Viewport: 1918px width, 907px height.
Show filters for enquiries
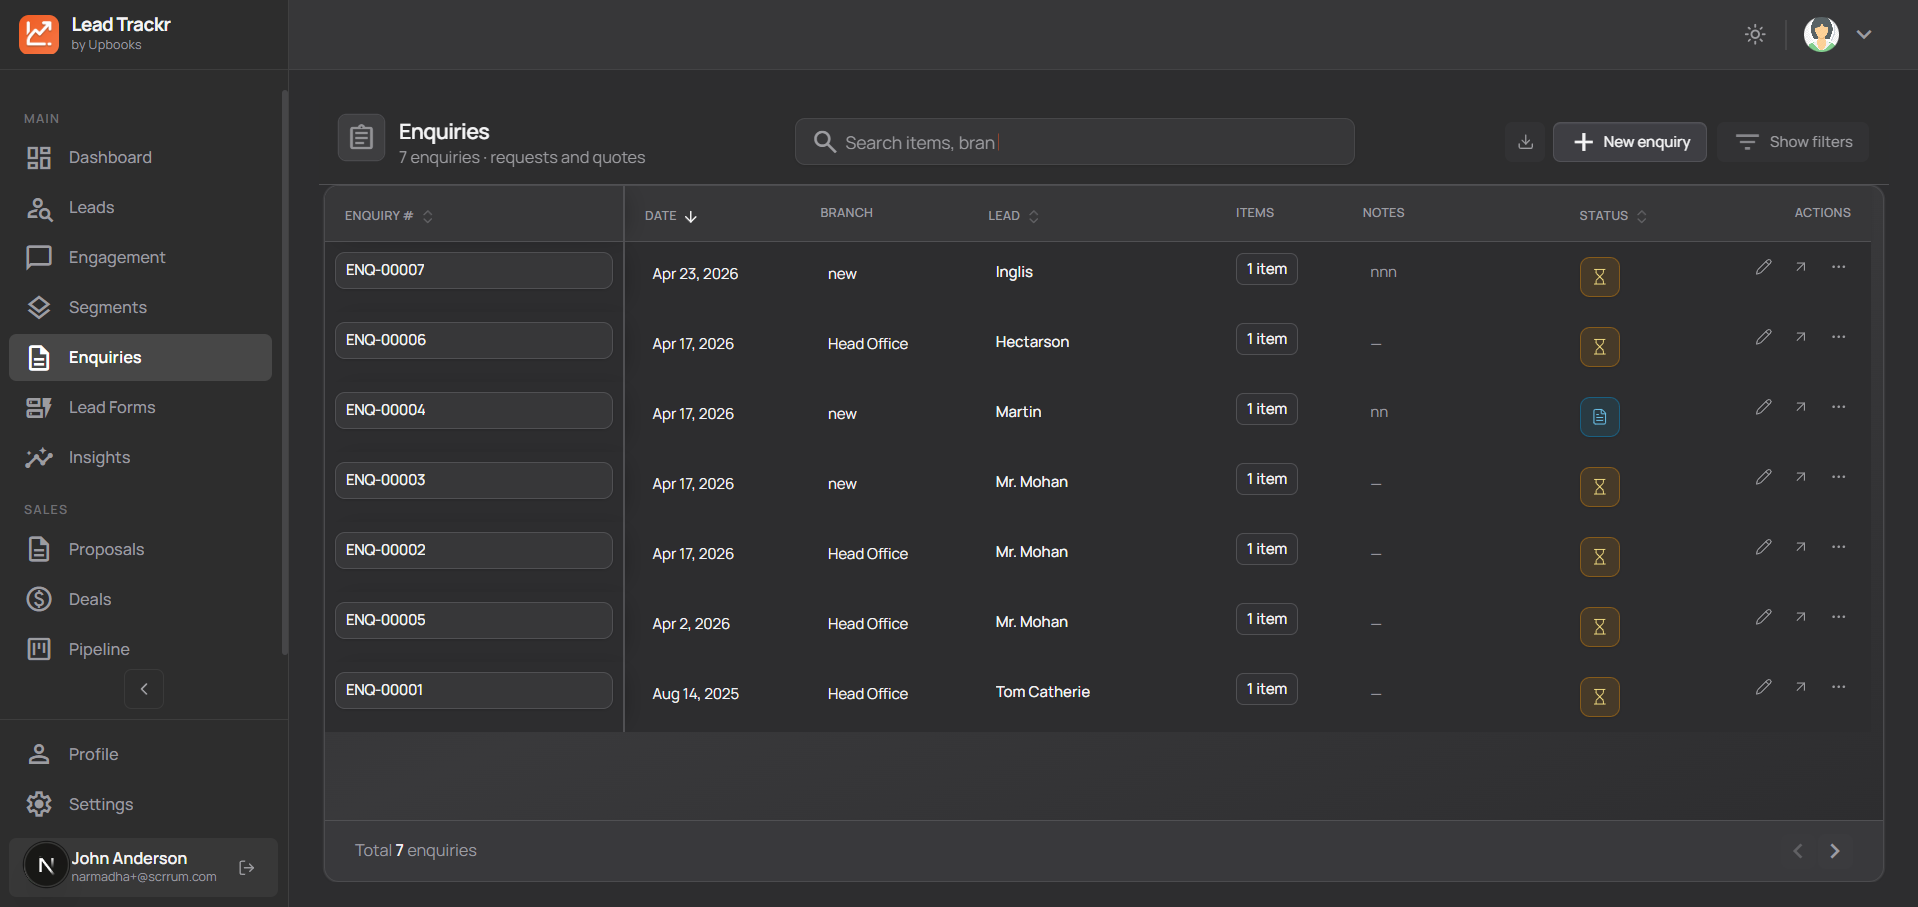[x=1793, y=142]
